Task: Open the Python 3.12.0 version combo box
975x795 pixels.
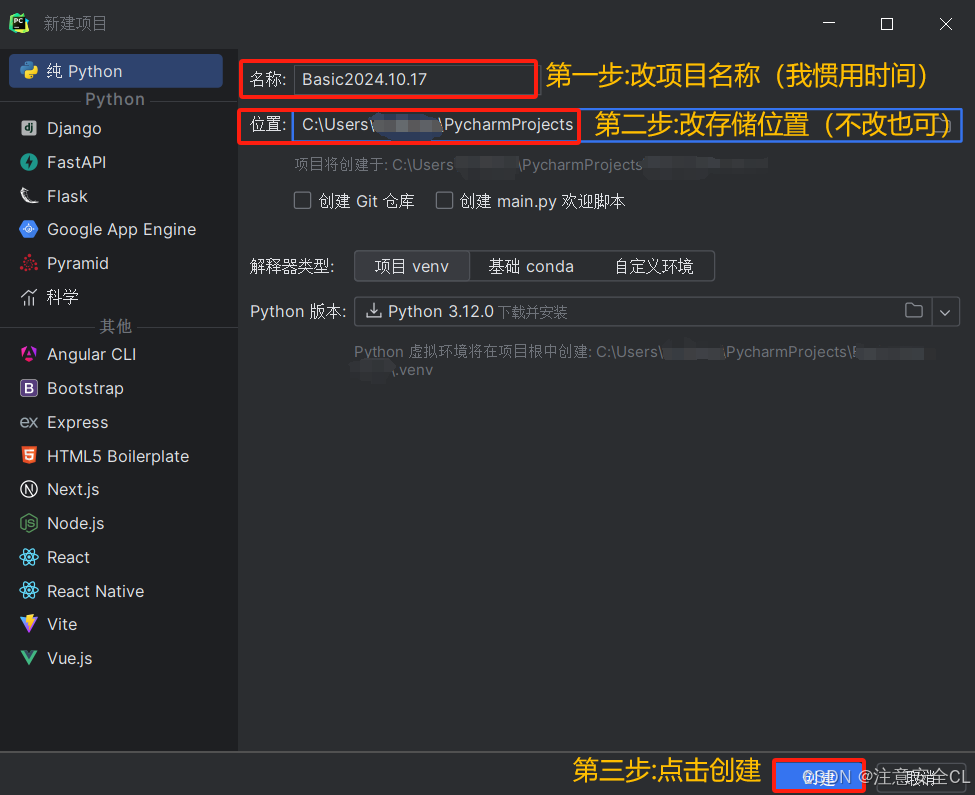Action: coord(657,311)
